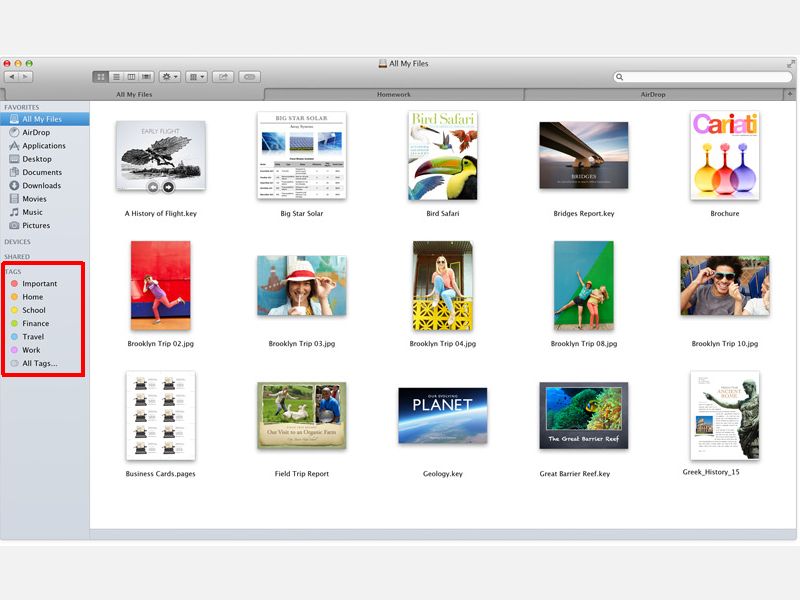This screenshot has width=800, height=600.
Task: Select the Brooklyn Trip 03.jpg photo
Action: click(302, 286)
